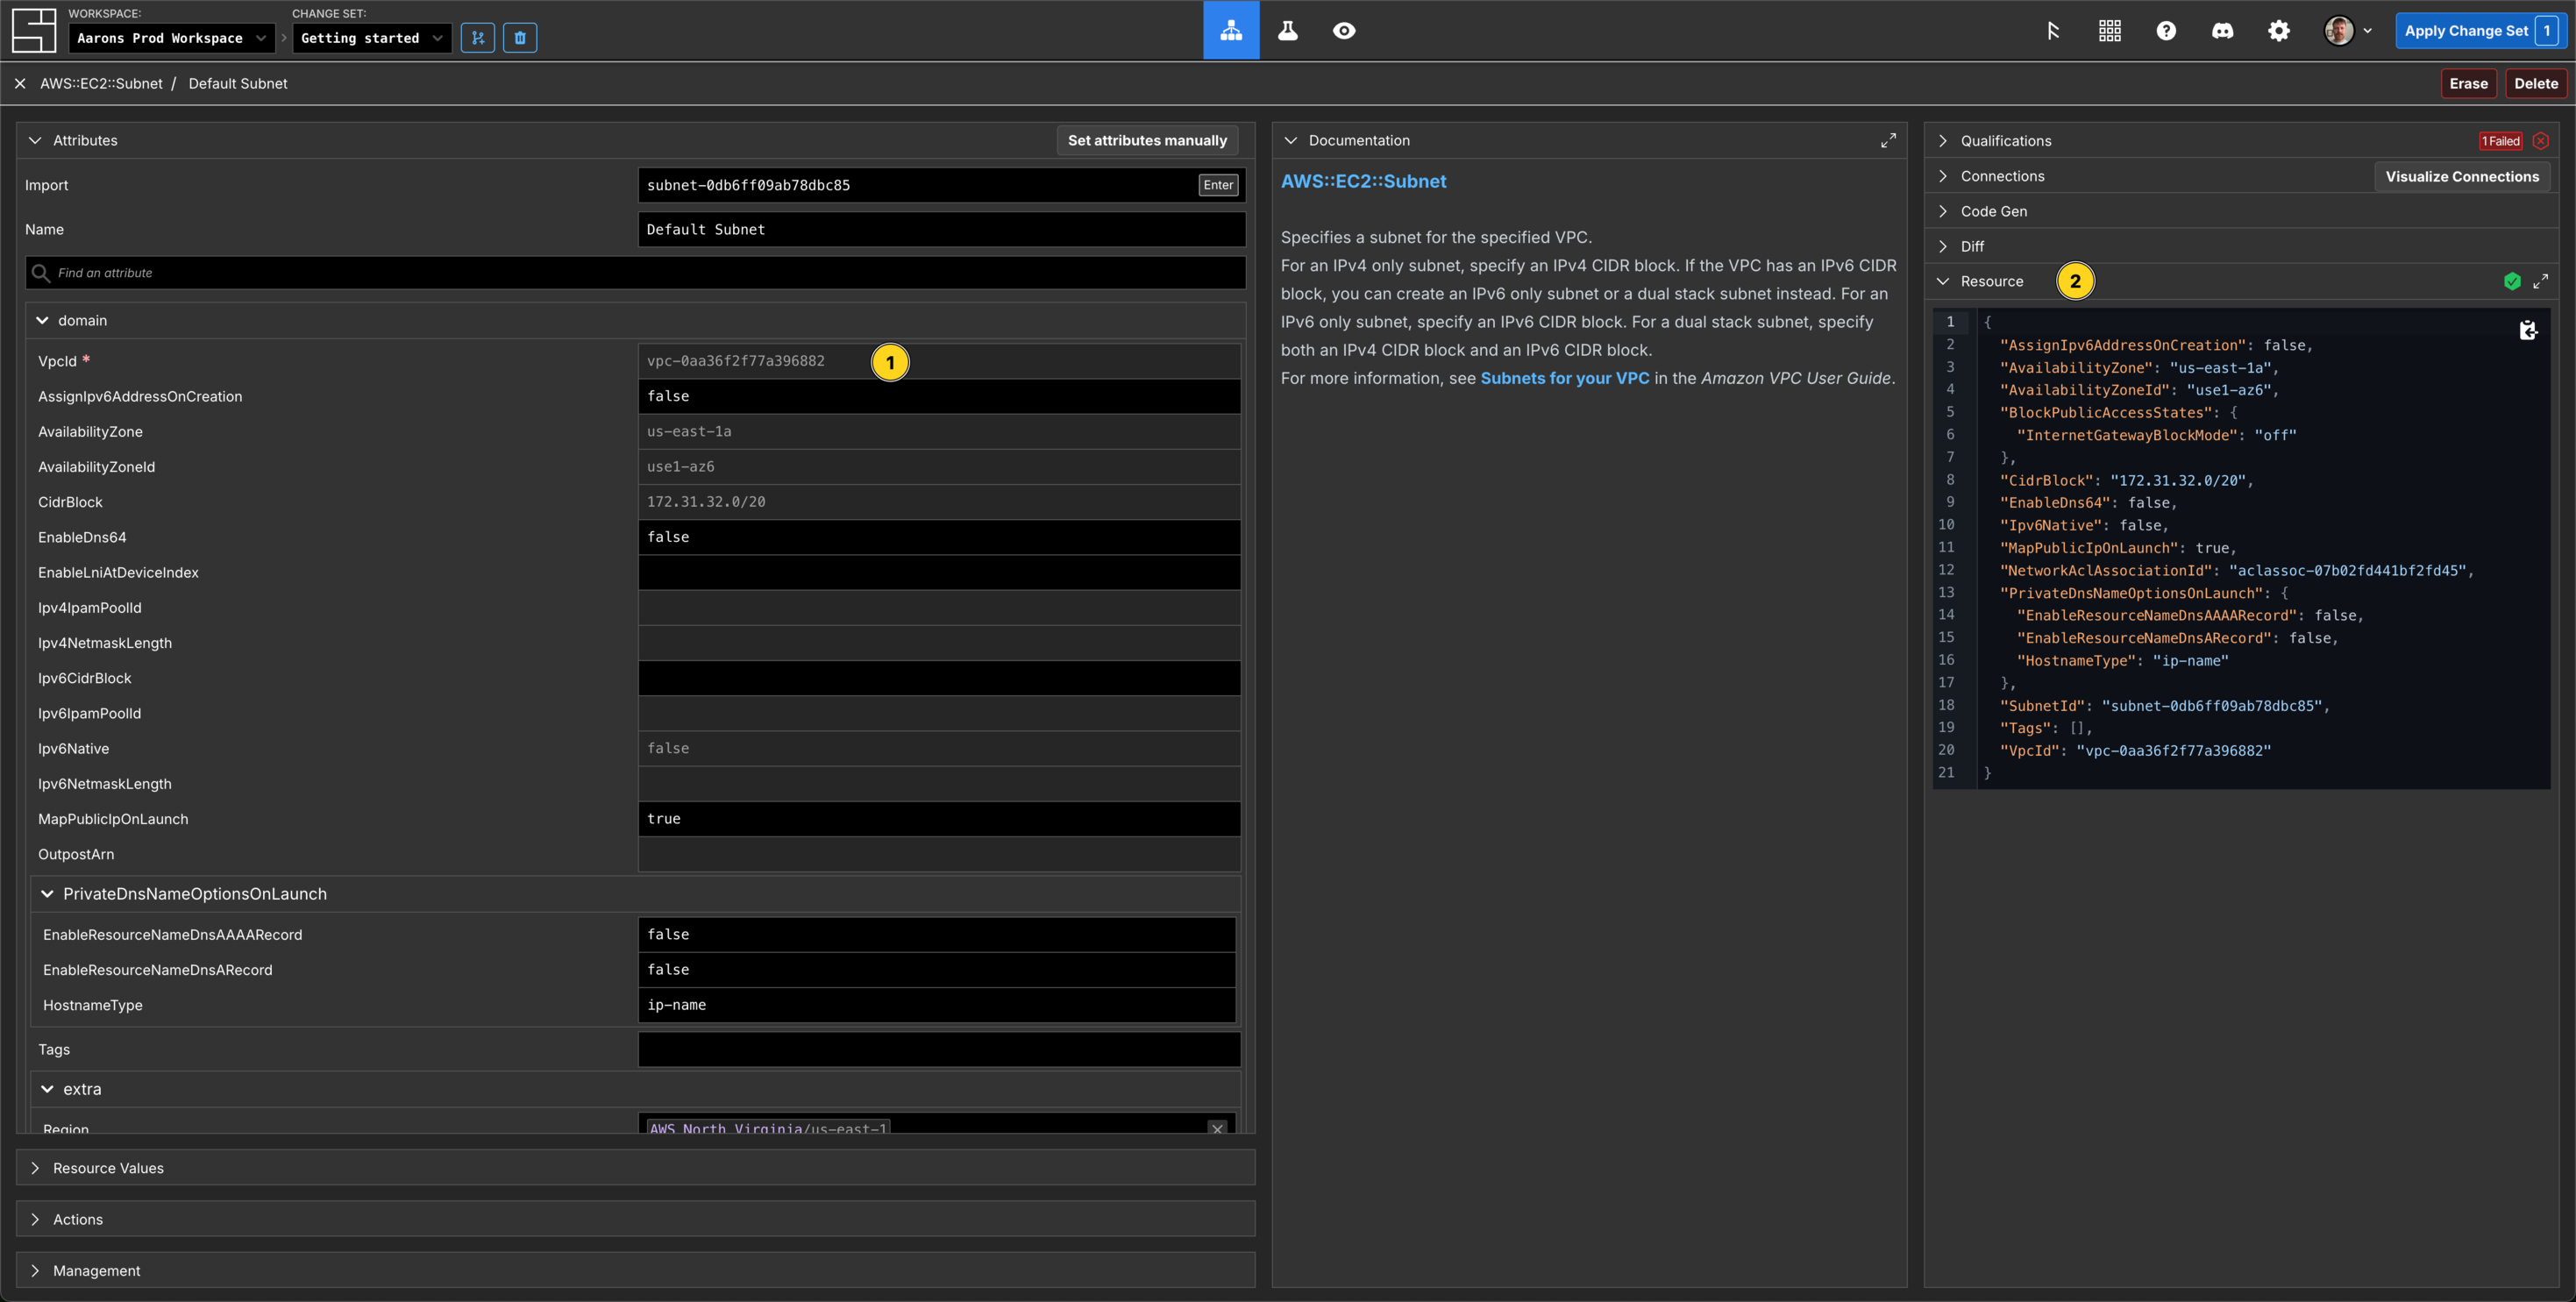Switch to the diagram model view icon

(x=1231, y=31)
